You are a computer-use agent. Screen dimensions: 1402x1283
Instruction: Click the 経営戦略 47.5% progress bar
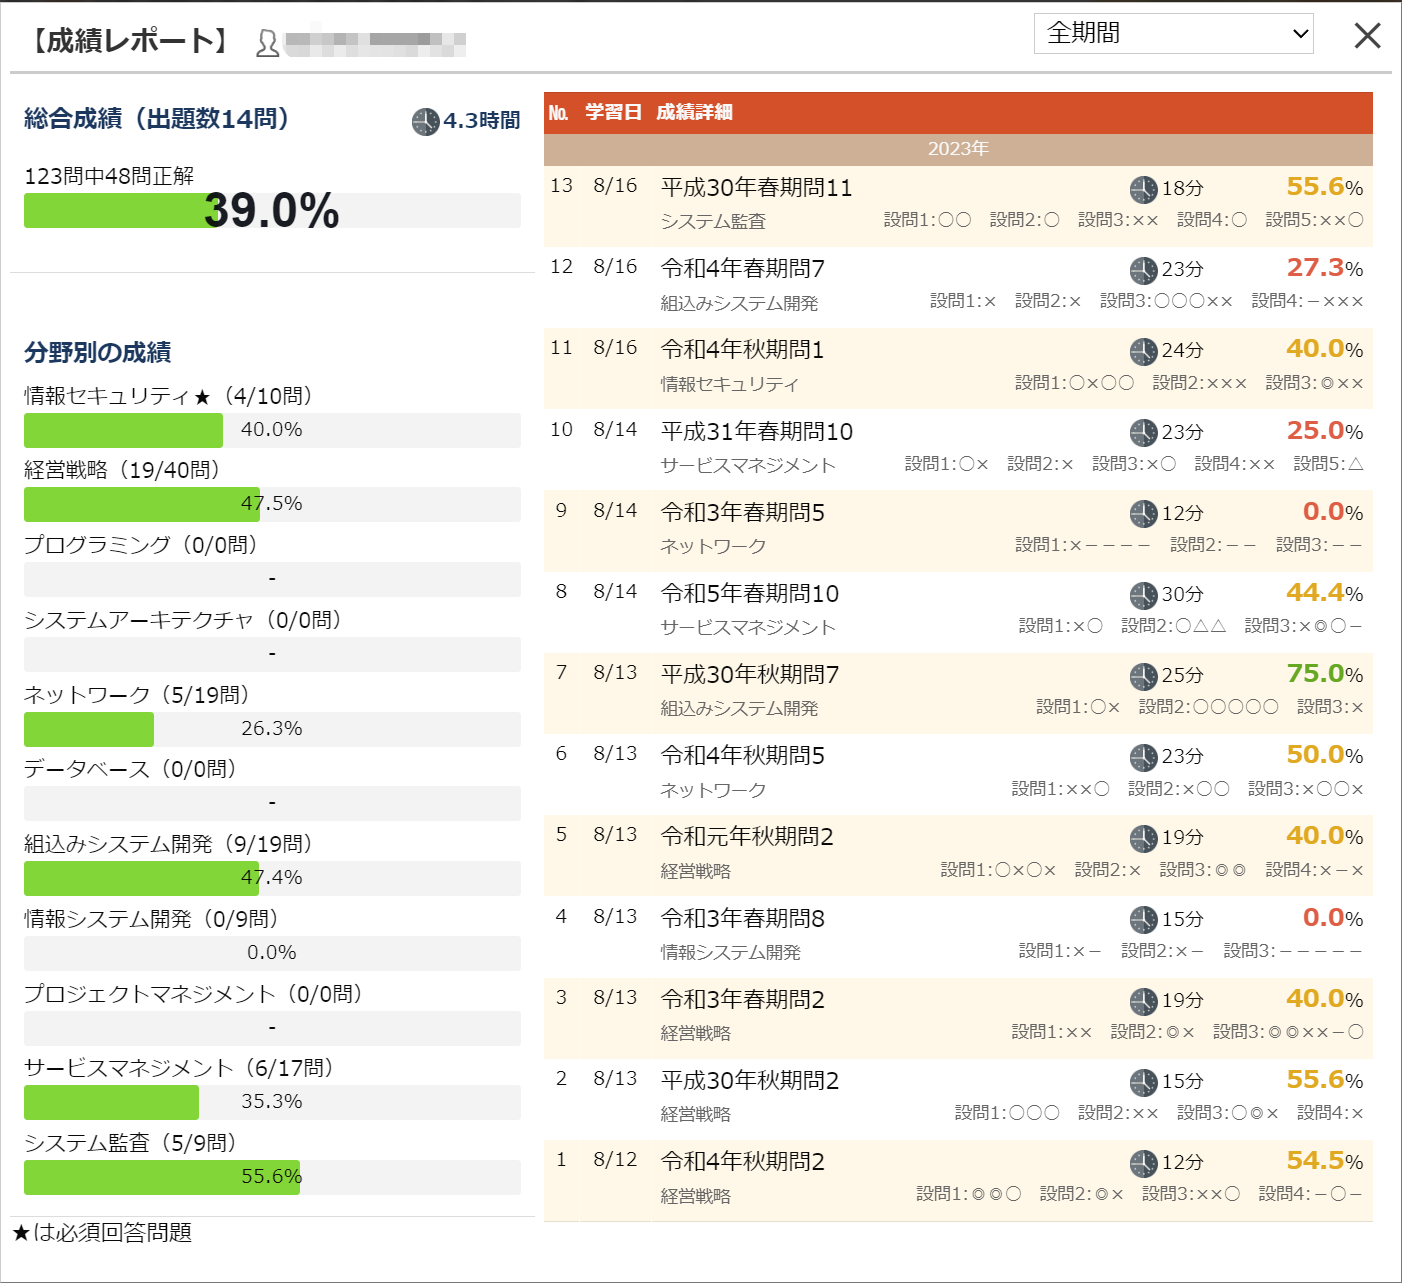tap(272, 504)
